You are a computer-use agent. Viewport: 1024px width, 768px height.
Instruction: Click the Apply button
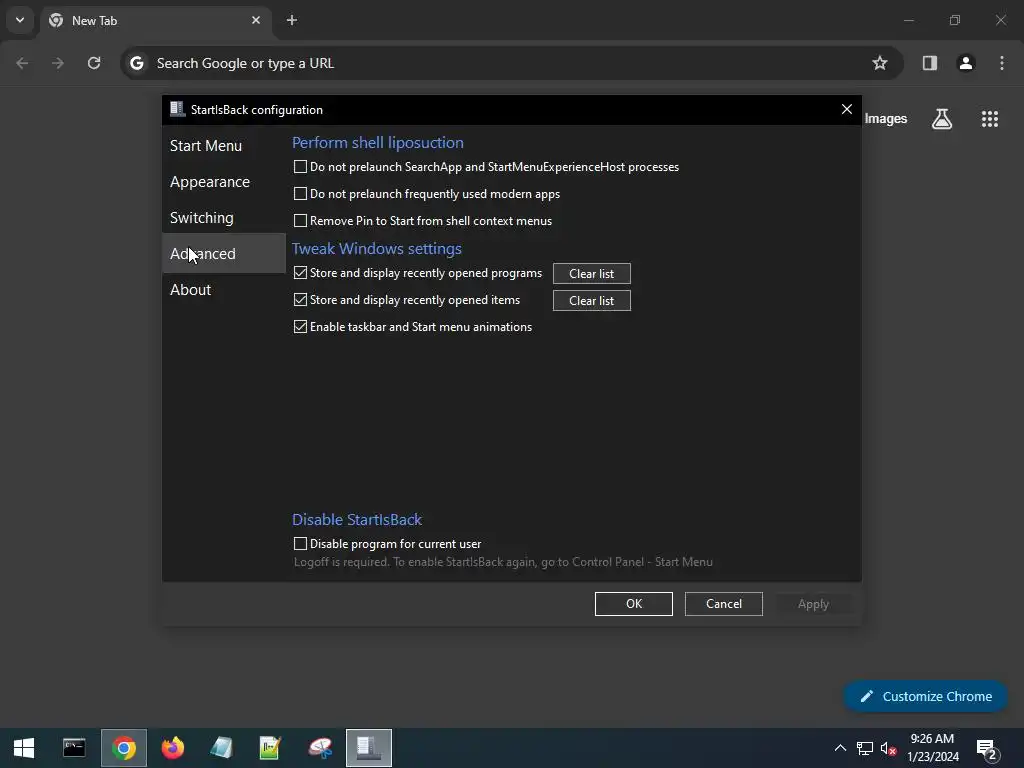point(813,604)
